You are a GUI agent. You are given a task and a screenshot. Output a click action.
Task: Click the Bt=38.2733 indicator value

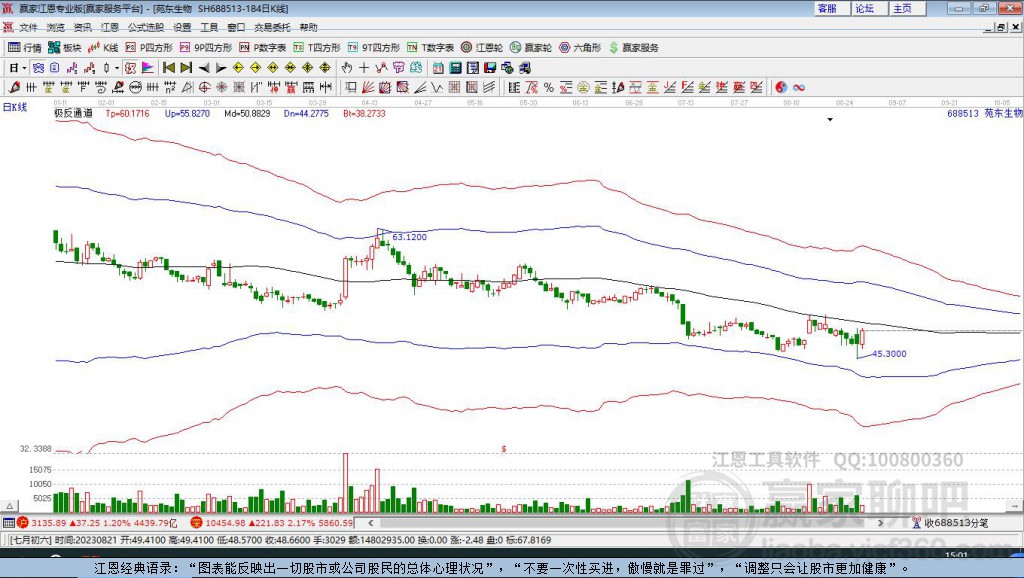pyautogui.click(x=364, y=113)
